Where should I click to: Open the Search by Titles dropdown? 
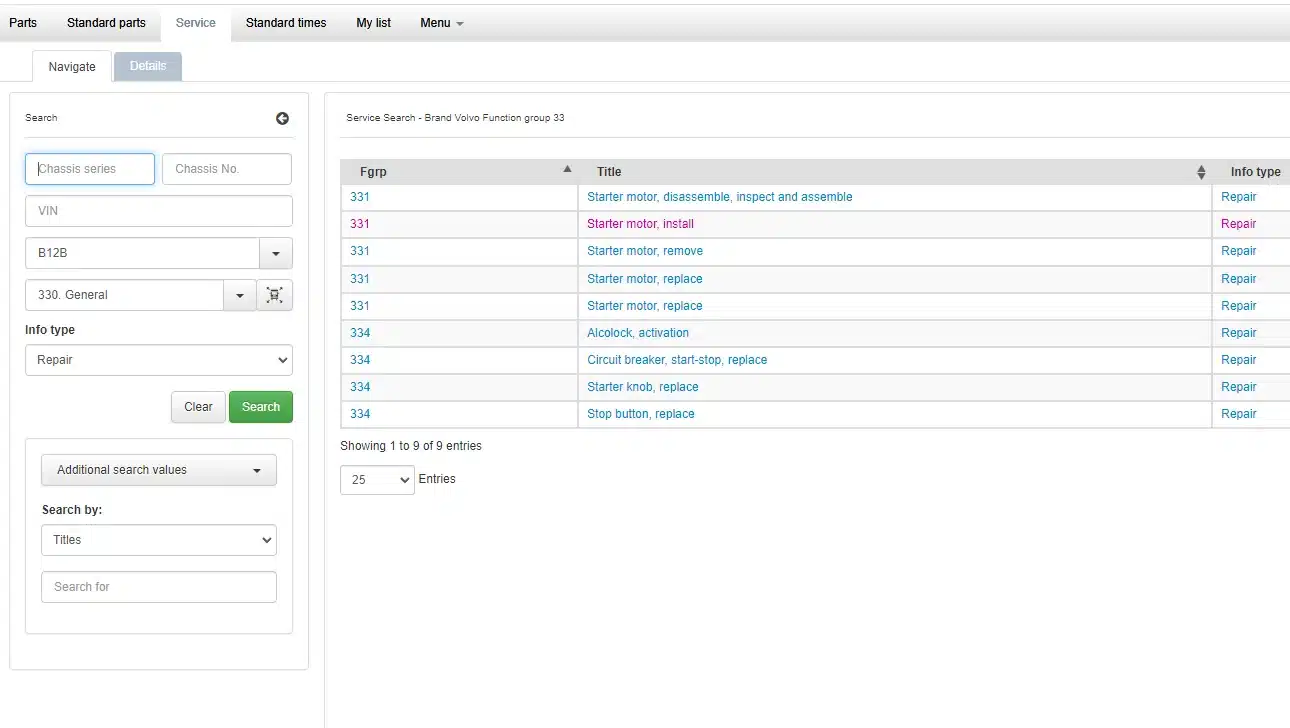coord(158,540)
